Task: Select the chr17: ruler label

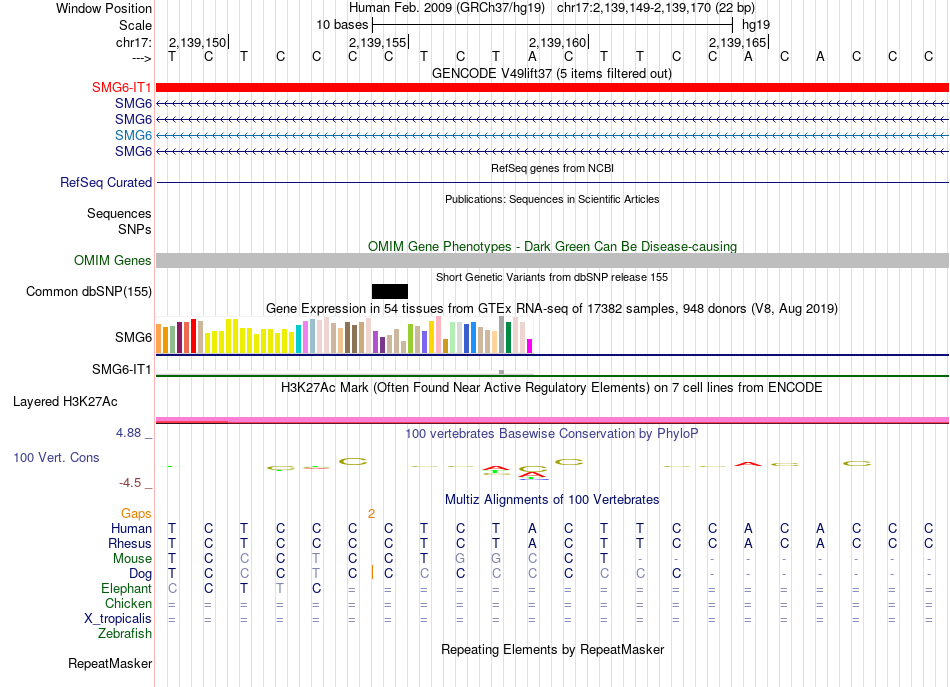Action: (134, 42)
